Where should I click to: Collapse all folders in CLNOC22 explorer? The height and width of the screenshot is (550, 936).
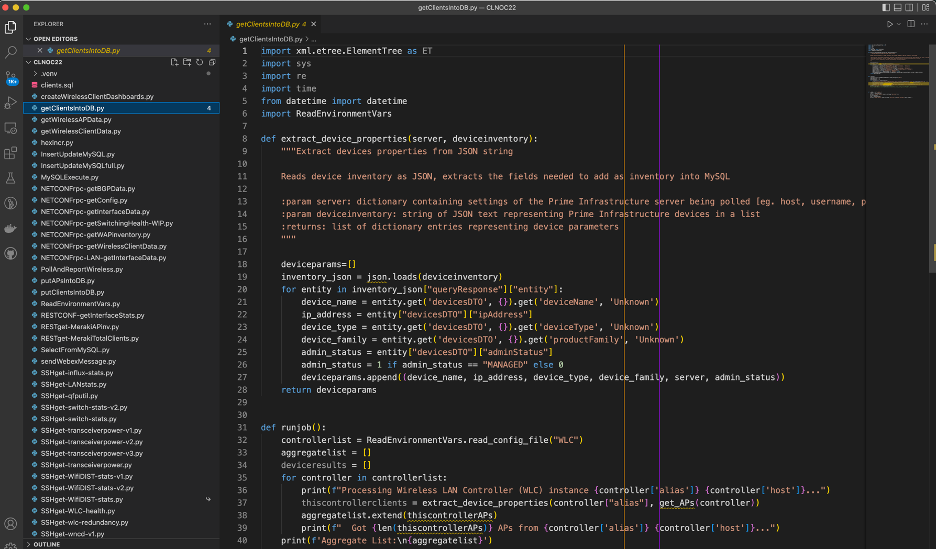(212, 62)
